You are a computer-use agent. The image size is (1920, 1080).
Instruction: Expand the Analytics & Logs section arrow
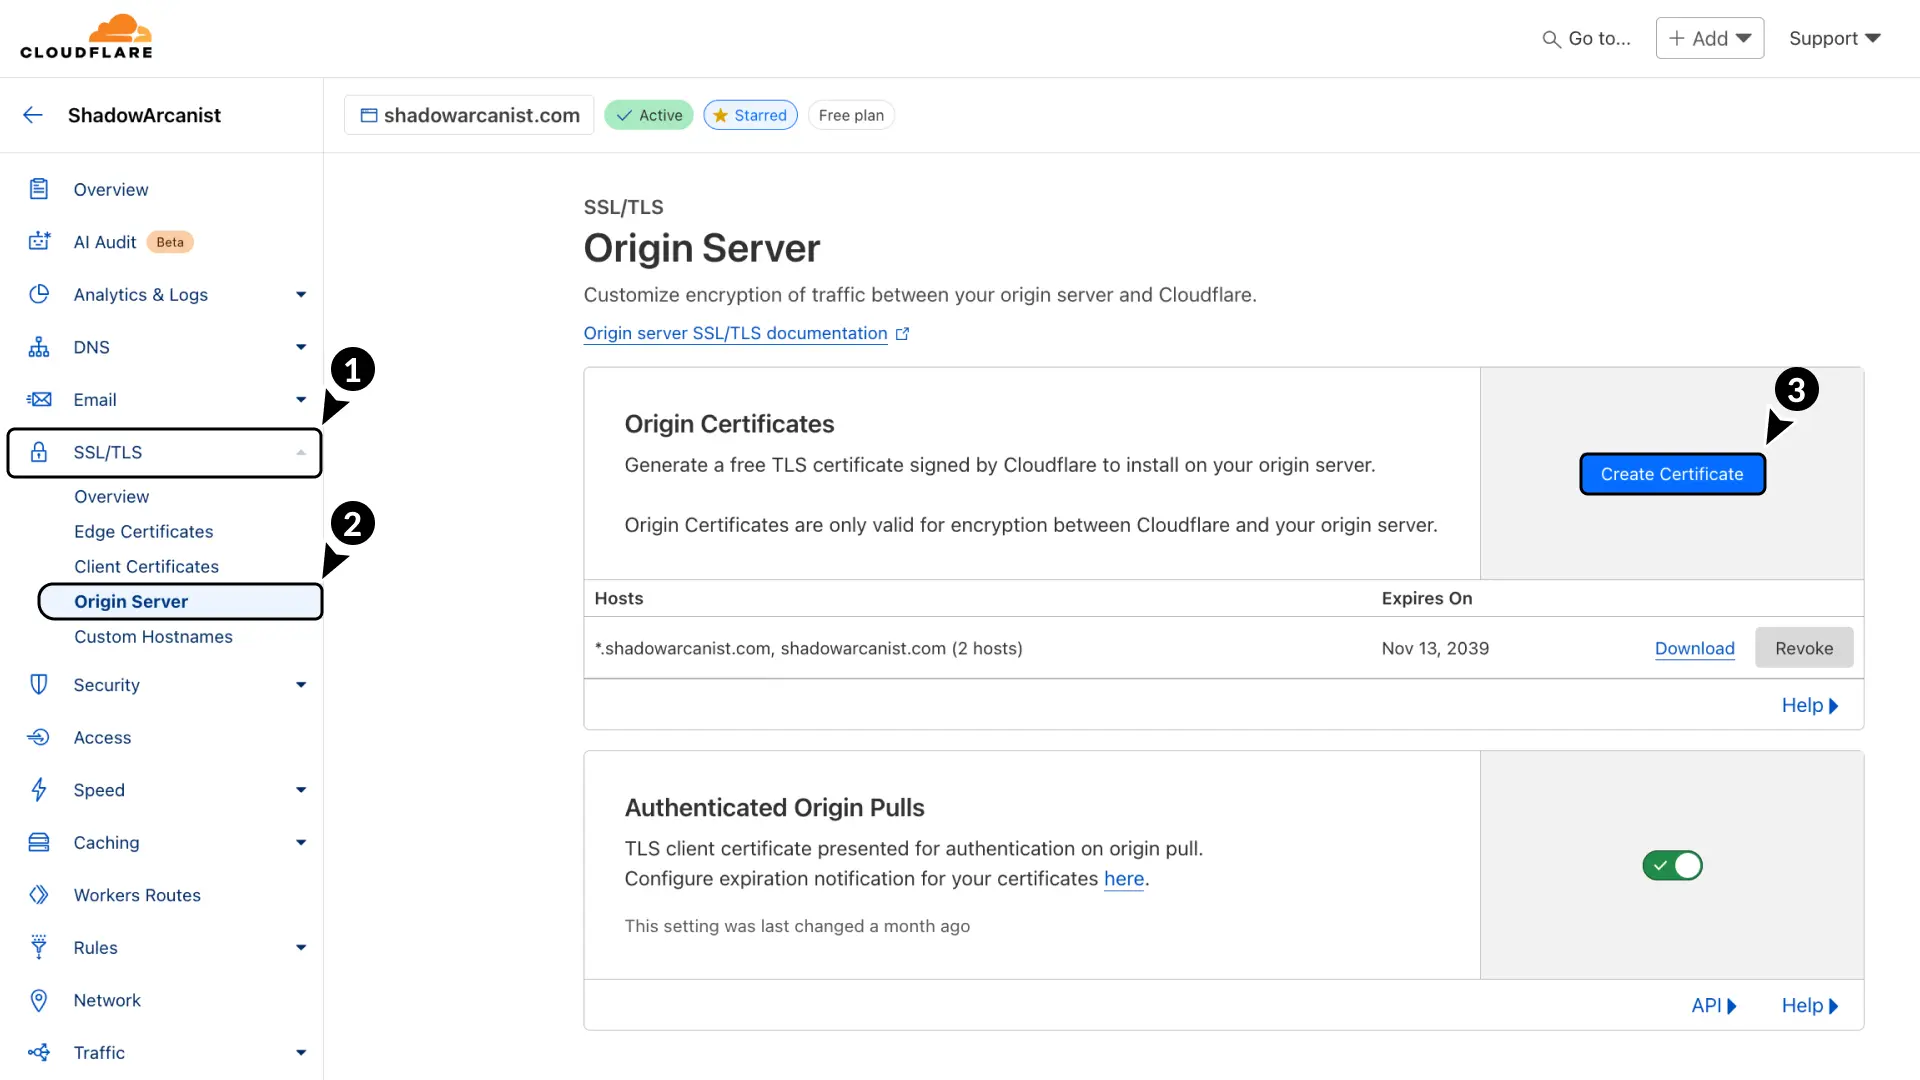(301, 294)
